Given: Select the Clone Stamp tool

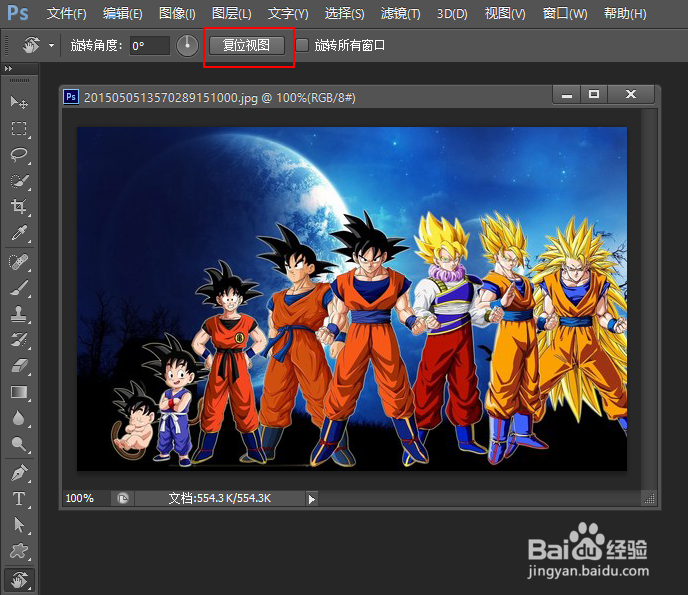Looking at the screenshot, I should point(19,314).
